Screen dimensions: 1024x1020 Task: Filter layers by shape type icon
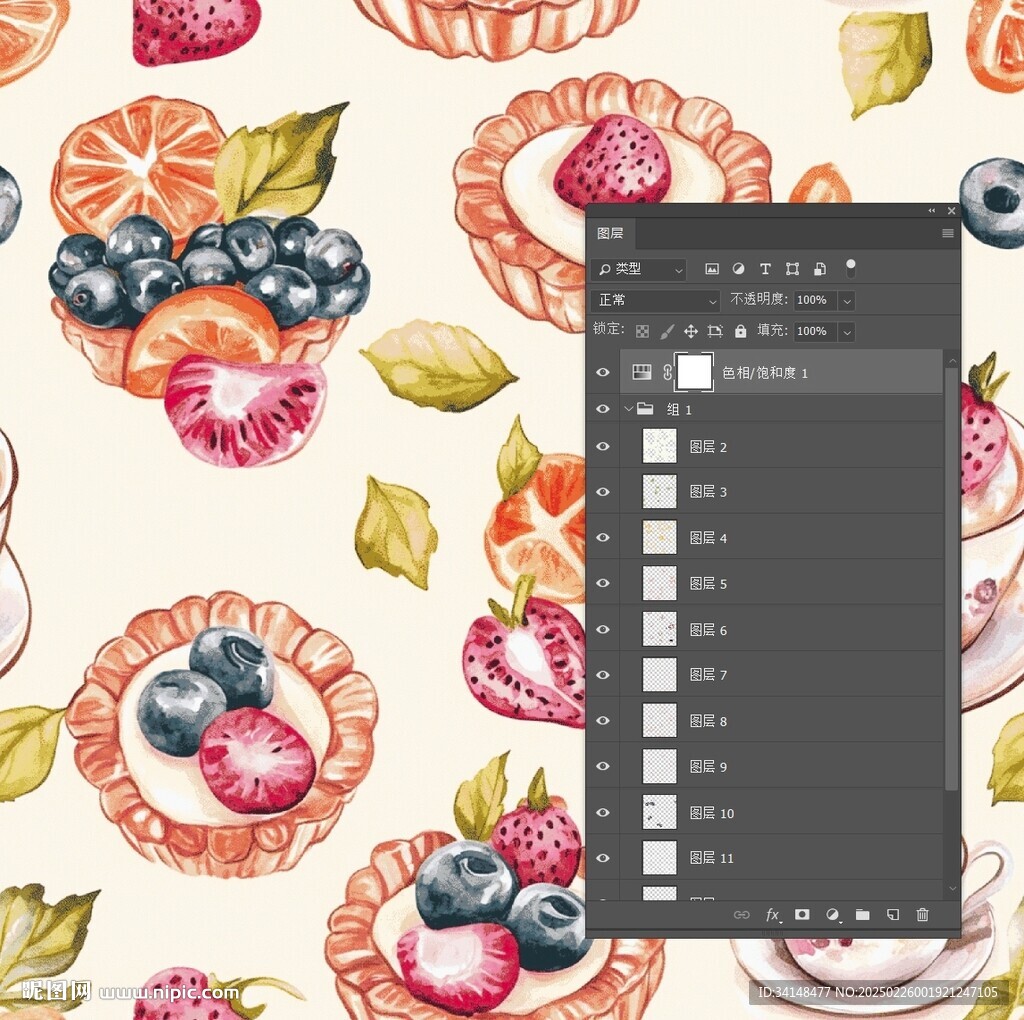coord(792,268)
